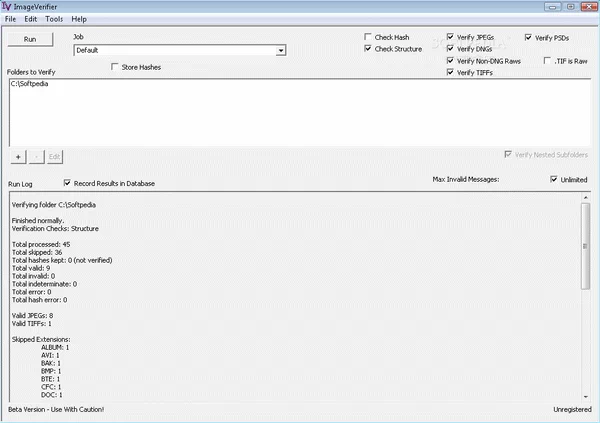Image resolution: width=600 pixels, height=423 pixels.
Task: Expand the Job dropdown arrow
Action: point(281,51)
